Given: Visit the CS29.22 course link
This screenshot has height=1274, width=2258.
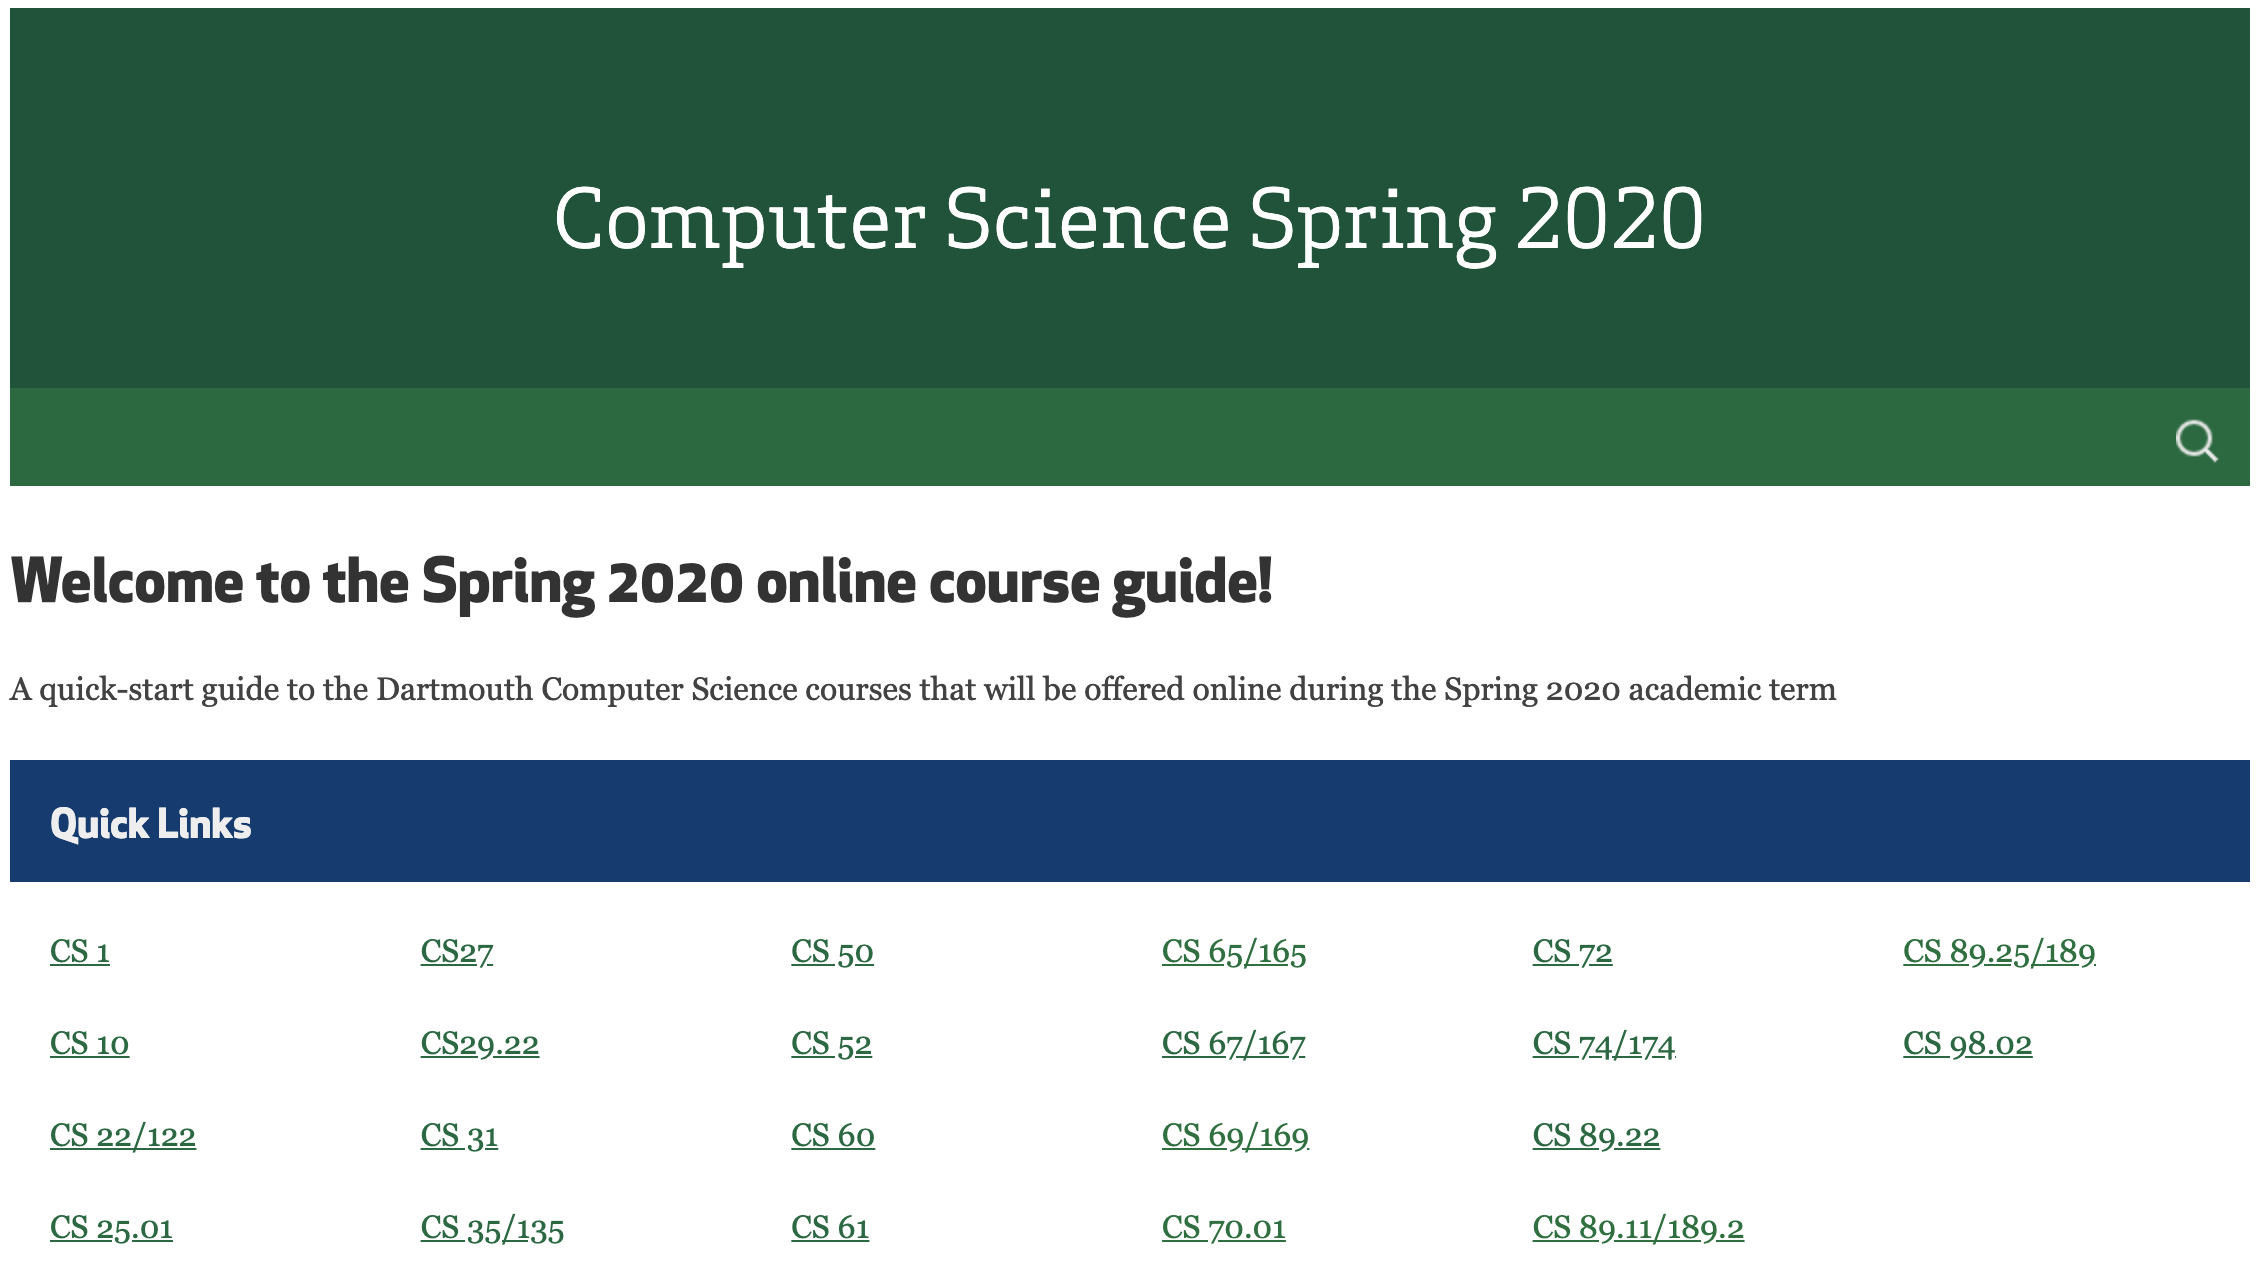Looking at the screenshot, I should pos(480,1043).
